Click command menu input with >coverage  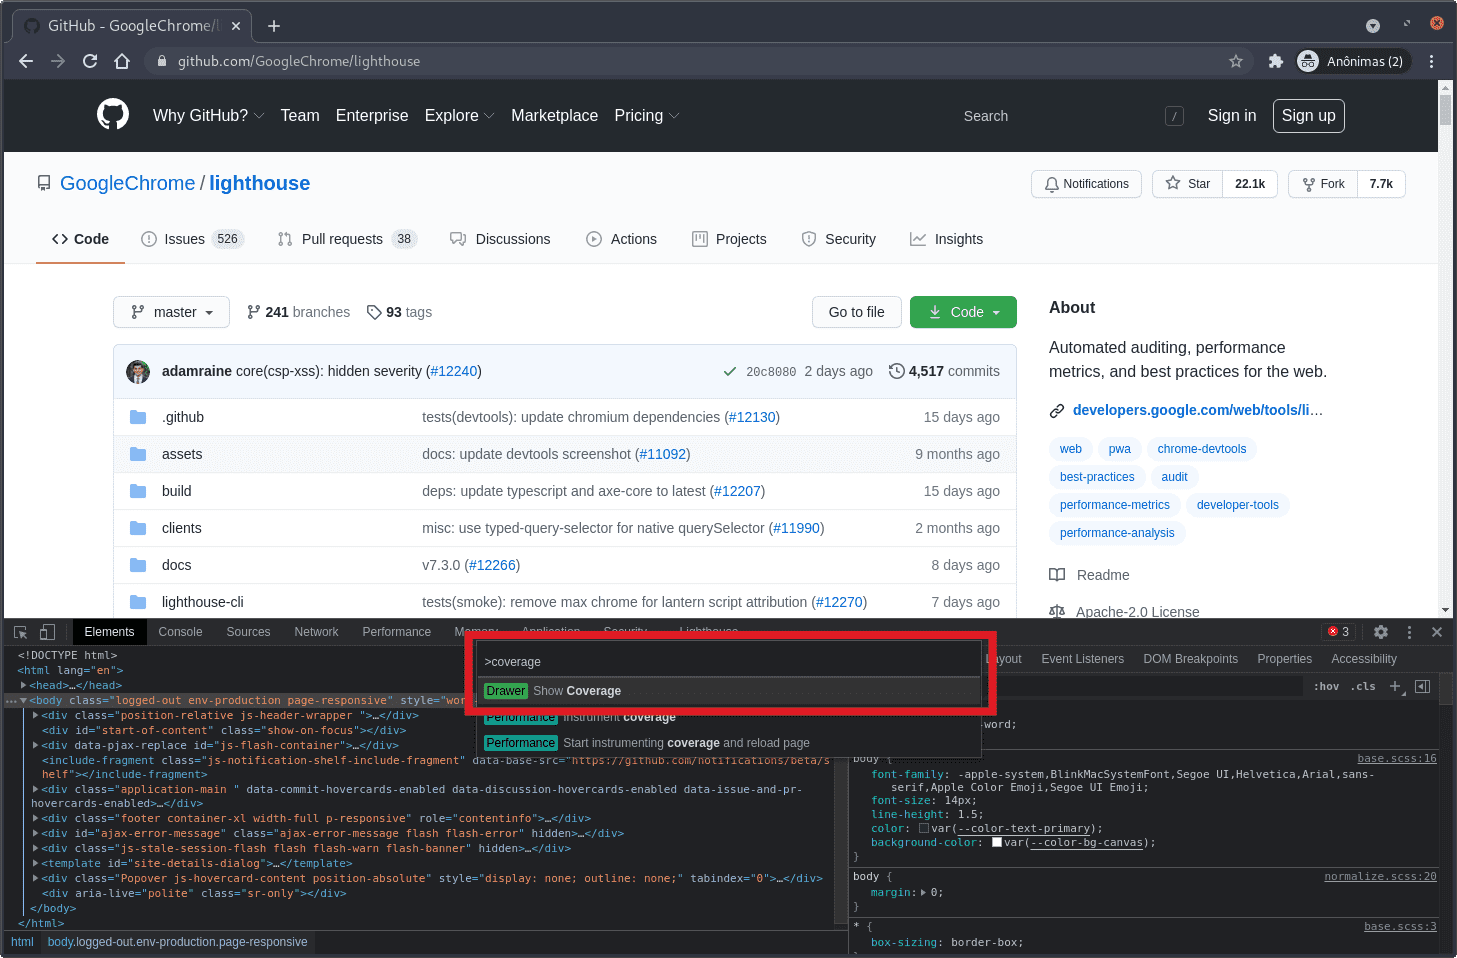tap(730, 661)
